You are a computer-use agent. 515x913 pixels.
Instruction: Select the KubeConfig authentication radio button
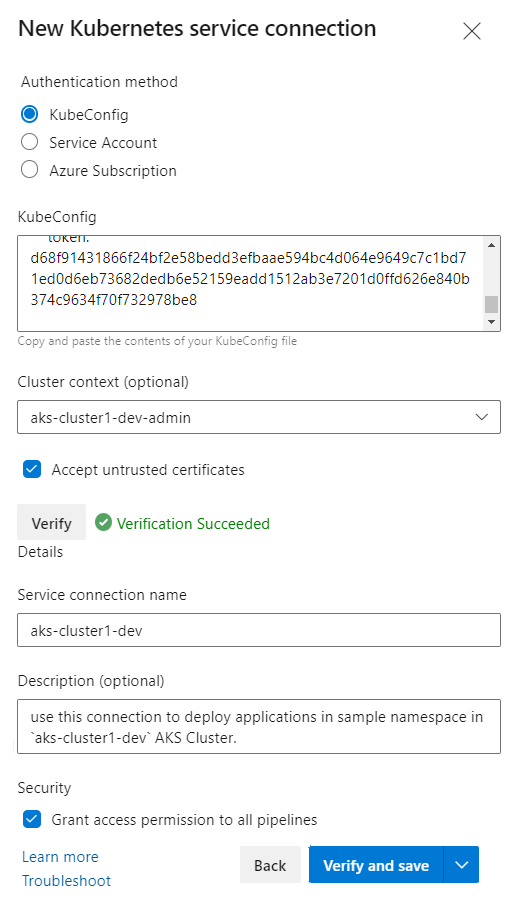[29, 114]
